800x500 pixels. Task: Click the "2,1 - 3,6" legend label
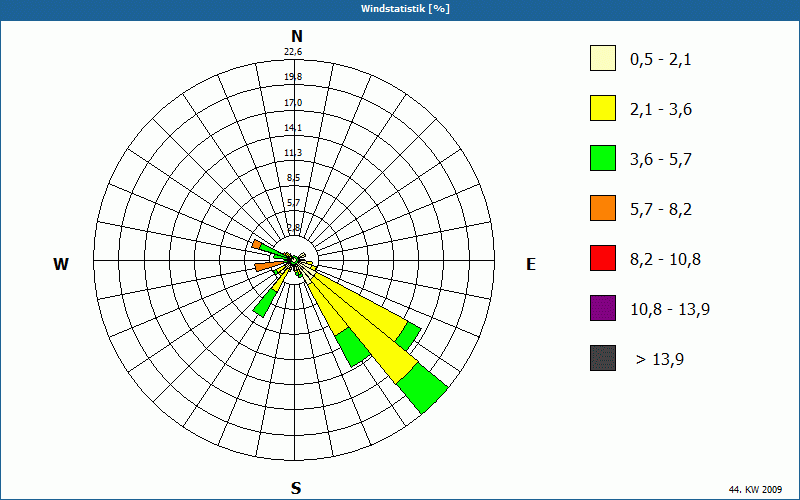pos(661,110)
